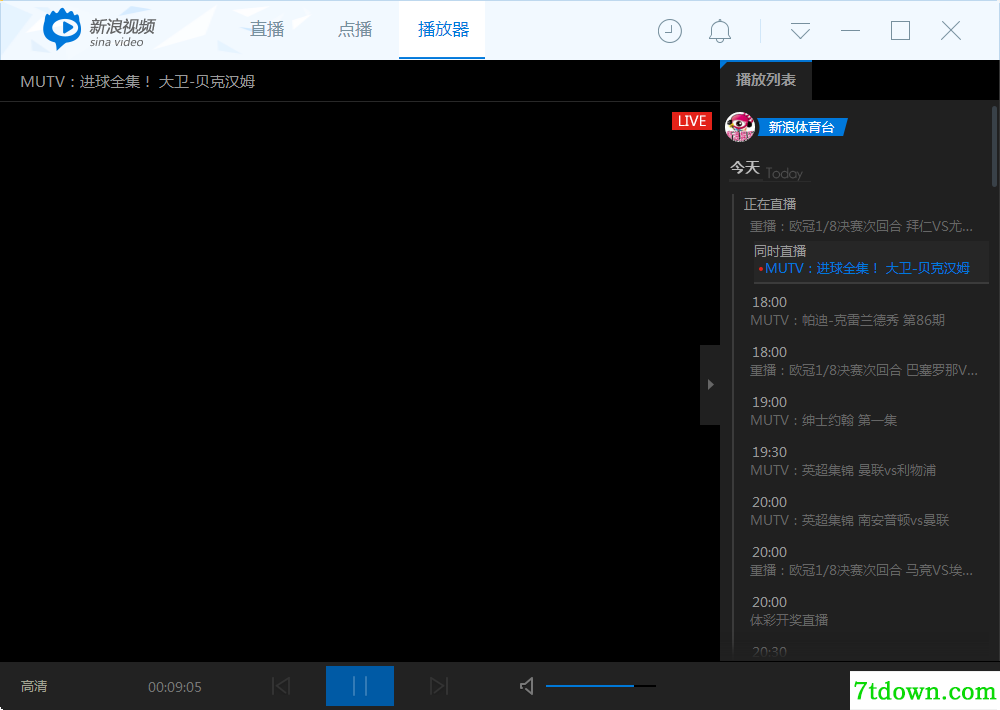1000x710 pixels.
Task: Select the 18:00 重播 巴塞罗那 program
Action: click(864, 361)
